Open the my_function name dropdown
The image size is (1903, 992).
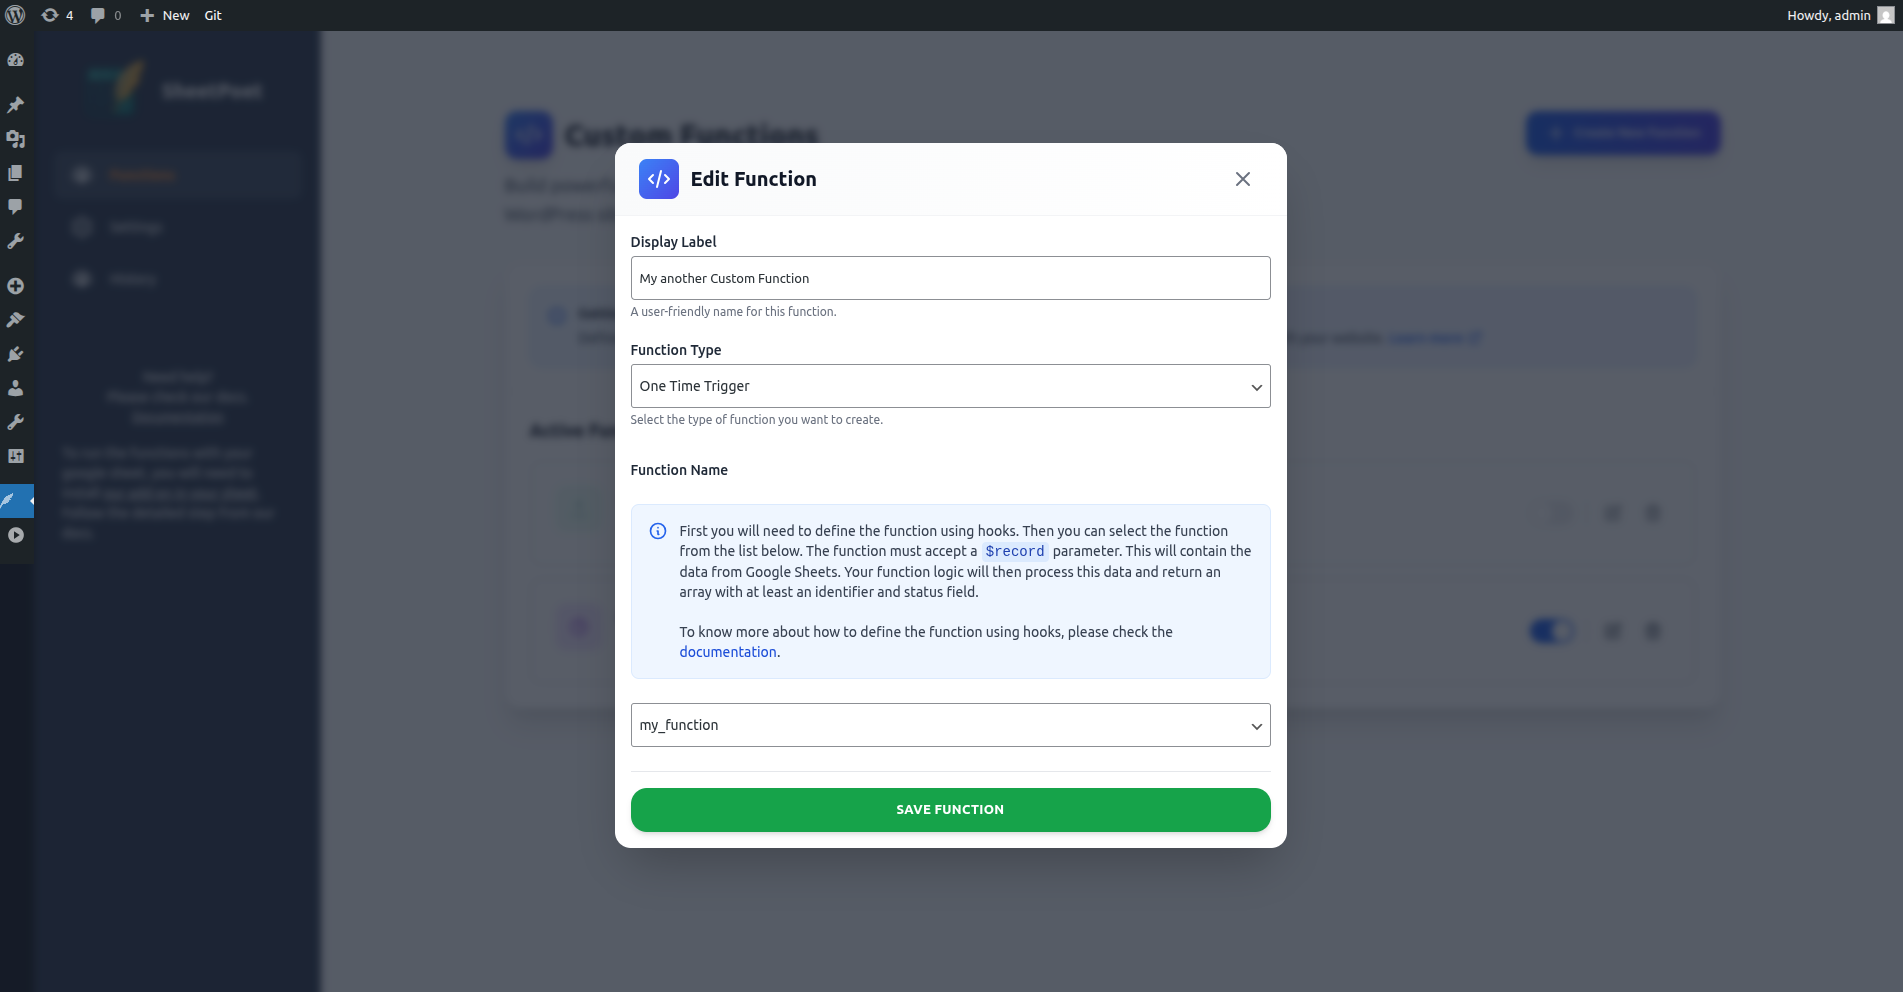[x=950, y=725]
